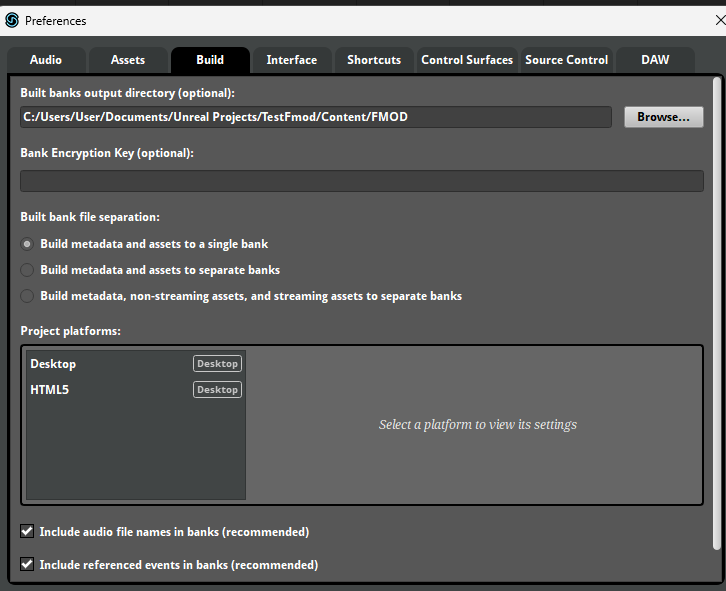The image size is (726, 591).
Task: Click the FMOD Studio logo icon
Action: pos(12,20)
